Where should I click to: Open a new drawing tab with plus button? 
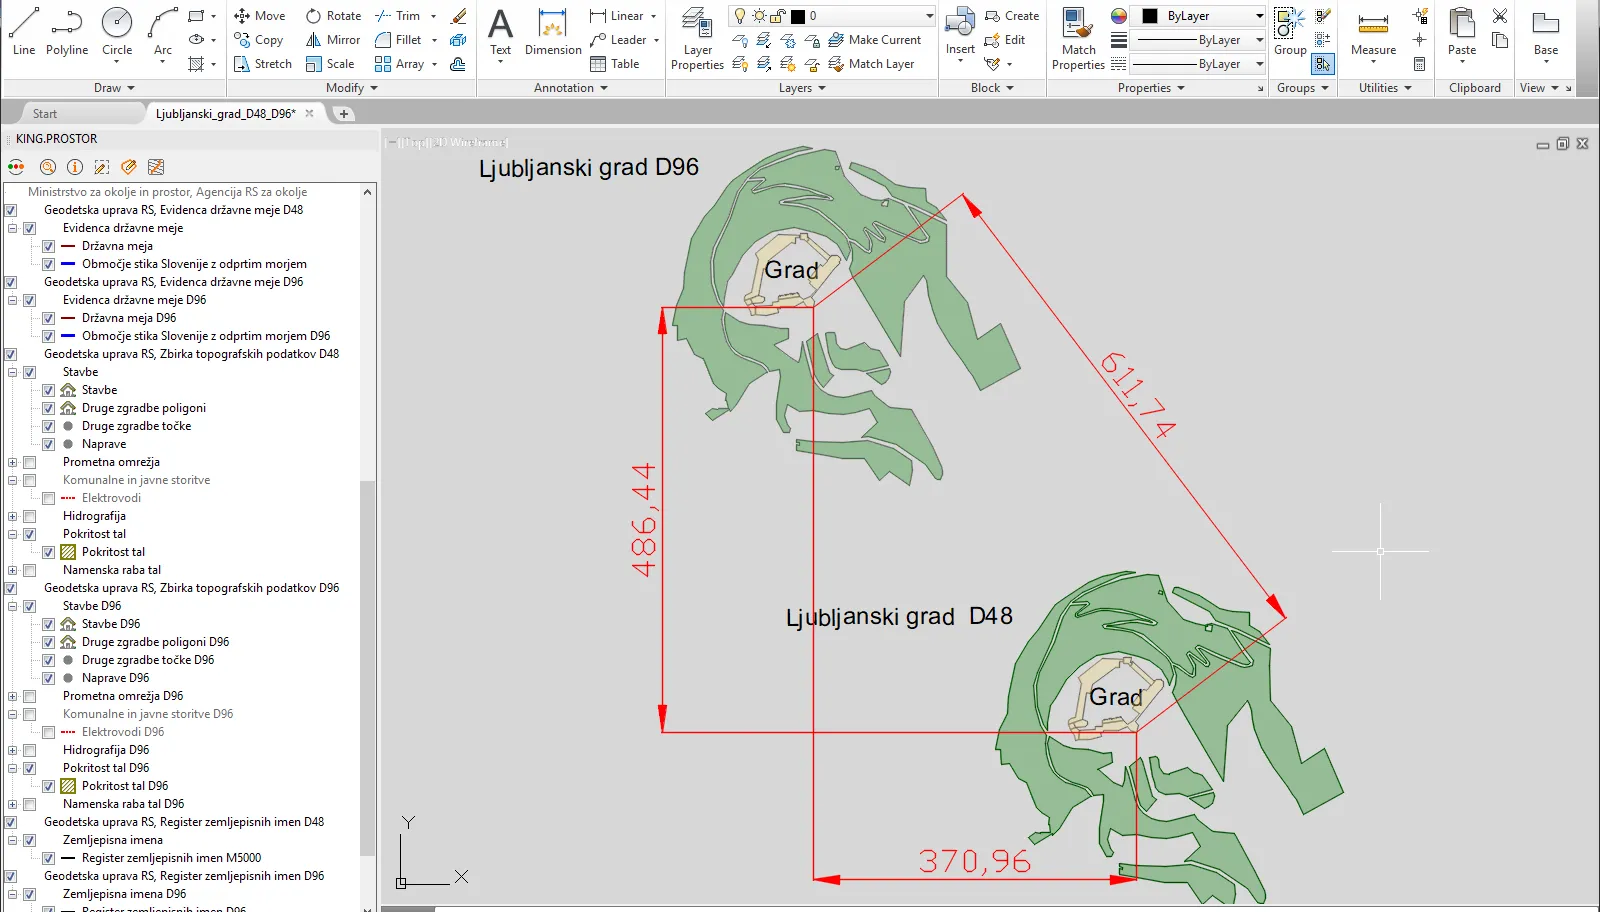click(x=344, y=114)
